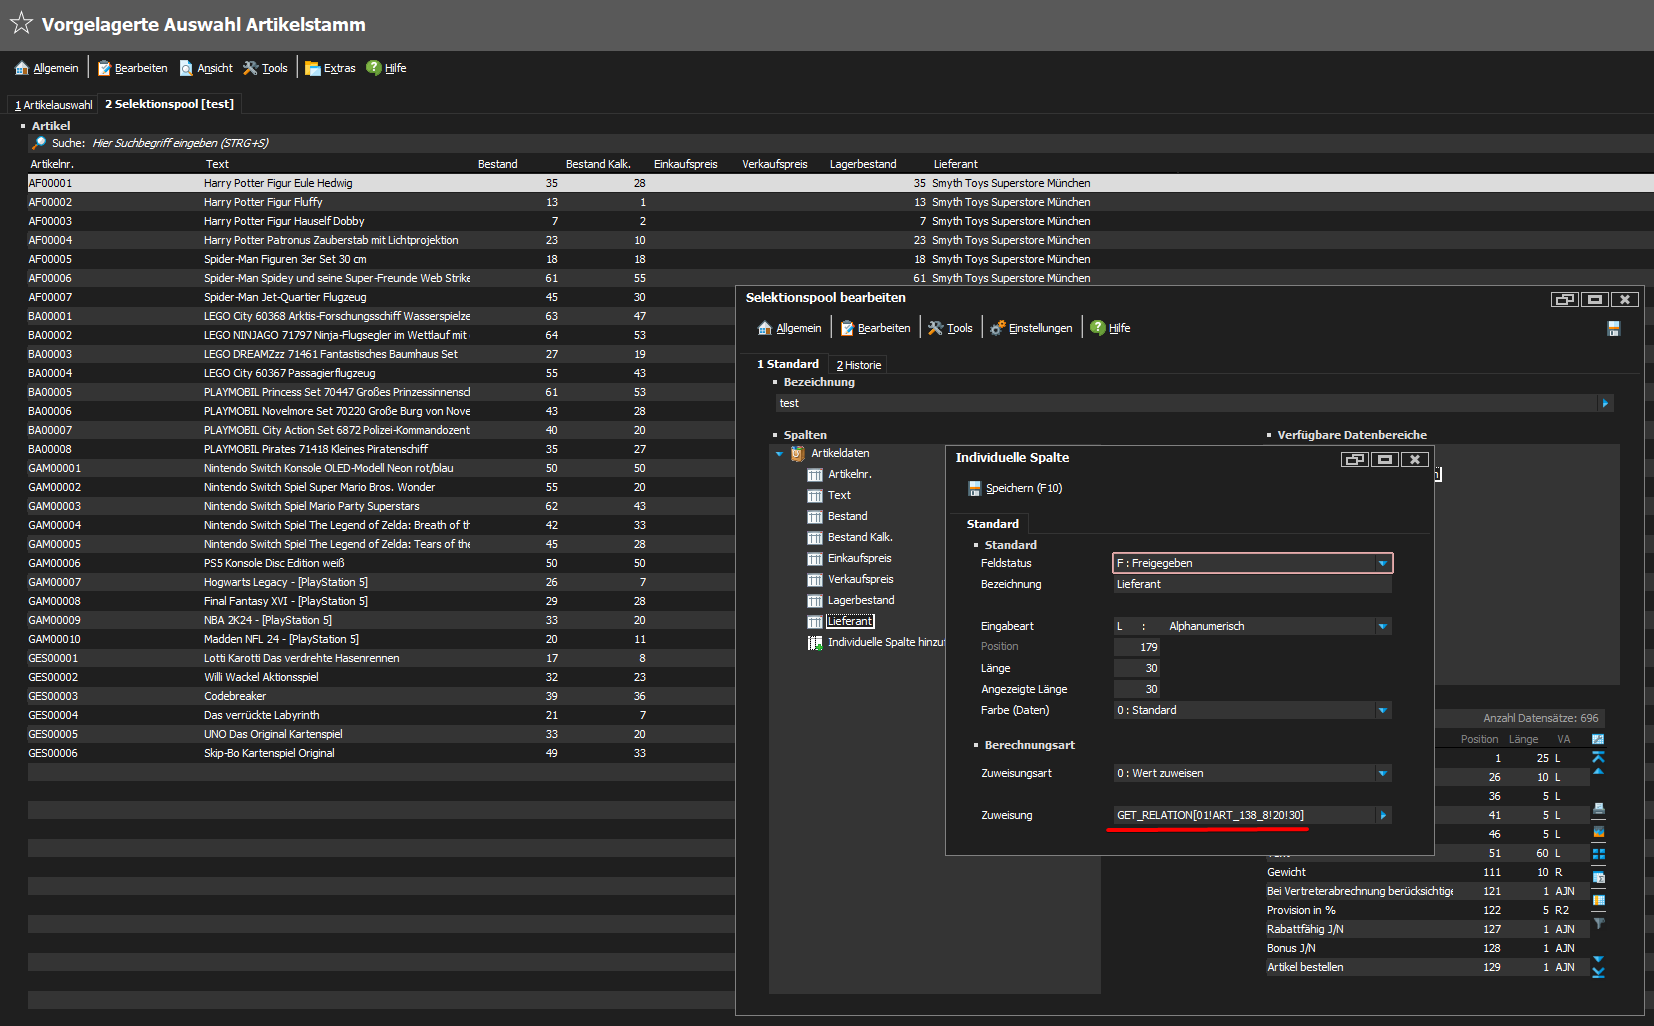Sort article table by Artikelnr. header
This screenshot has height=1026, width=1654.
click(x=52, y=164)
